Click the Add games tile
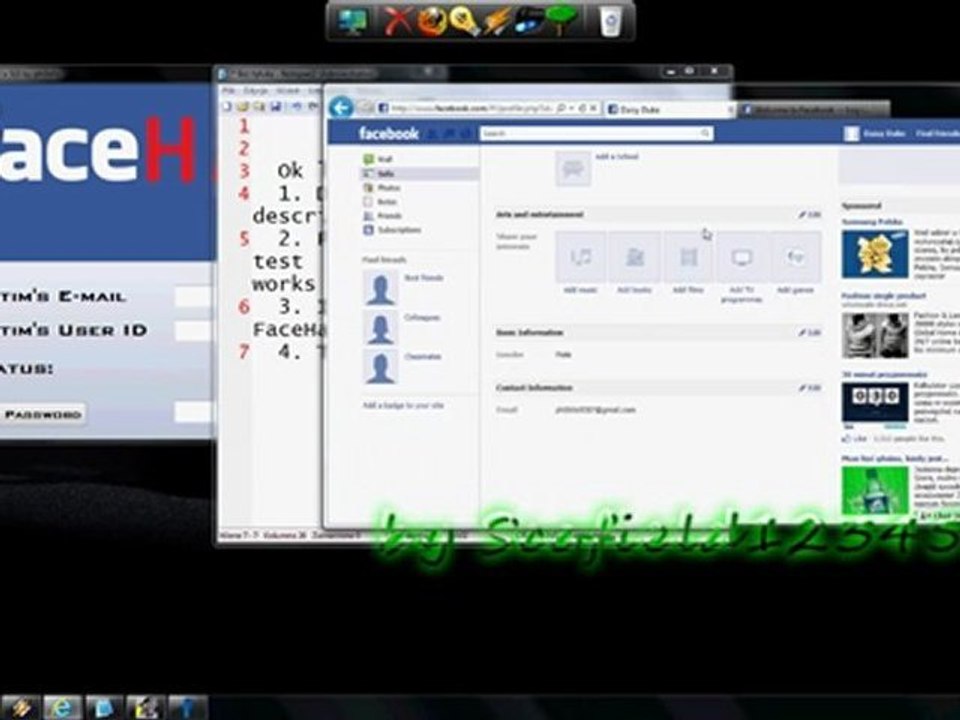Image resolution: width=960 pixels, height=720 pixels. (795, 257)
